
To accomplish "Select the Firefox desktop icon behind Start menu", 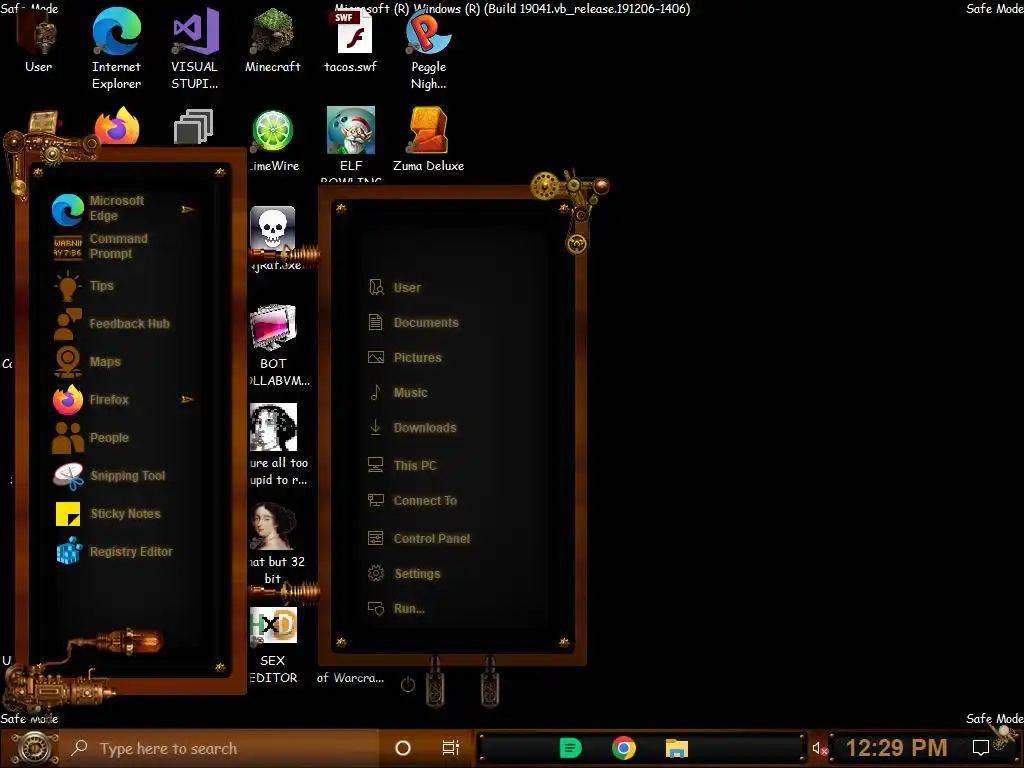I will 117,127.
